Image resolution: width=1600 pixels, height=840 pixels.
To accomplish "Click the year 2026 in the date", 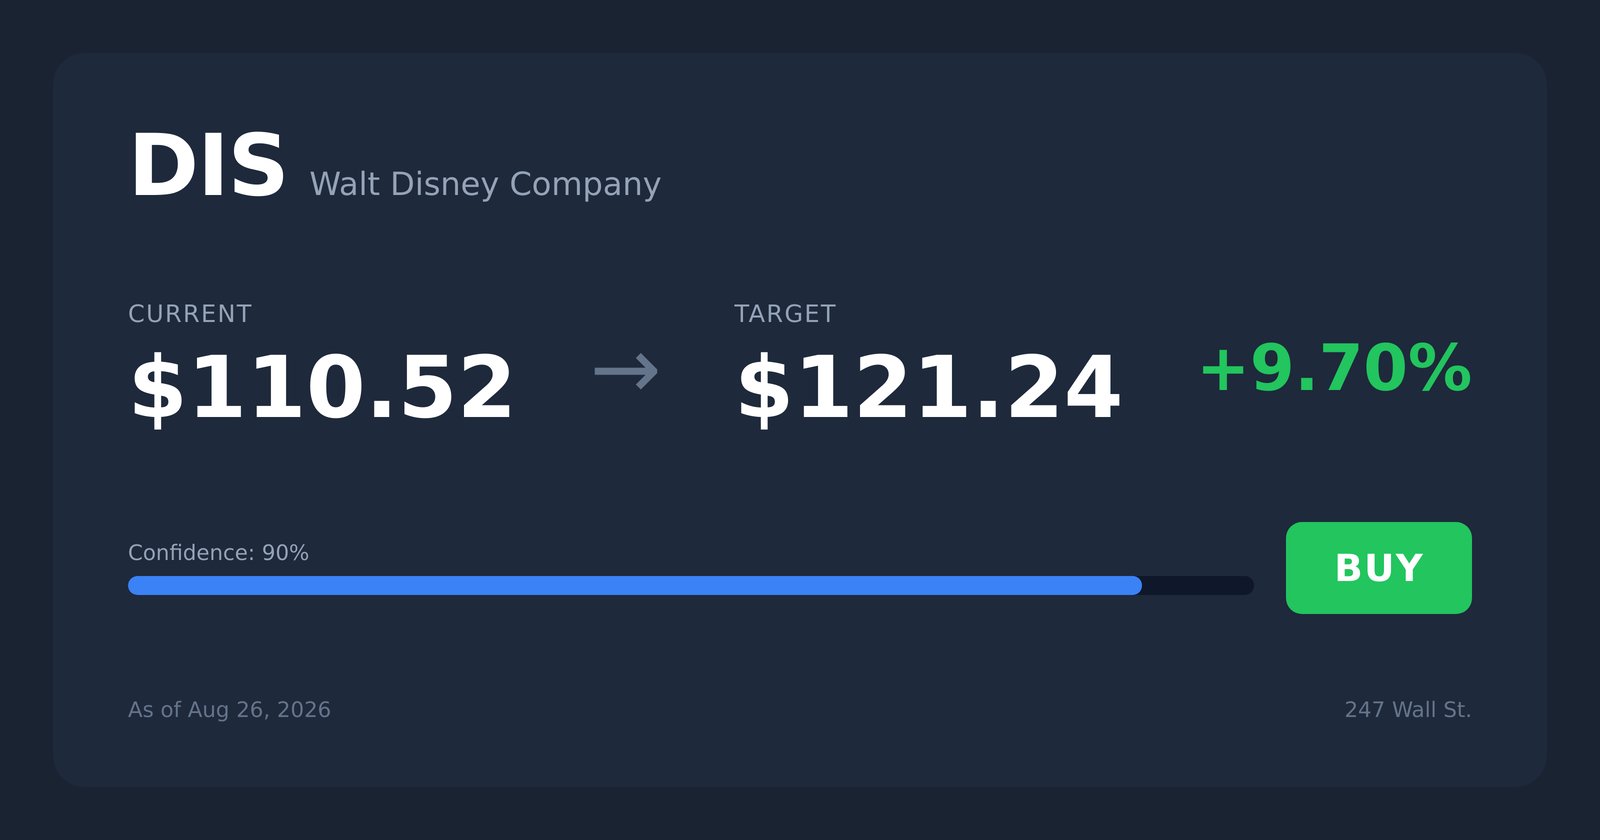I will [304, 710].
